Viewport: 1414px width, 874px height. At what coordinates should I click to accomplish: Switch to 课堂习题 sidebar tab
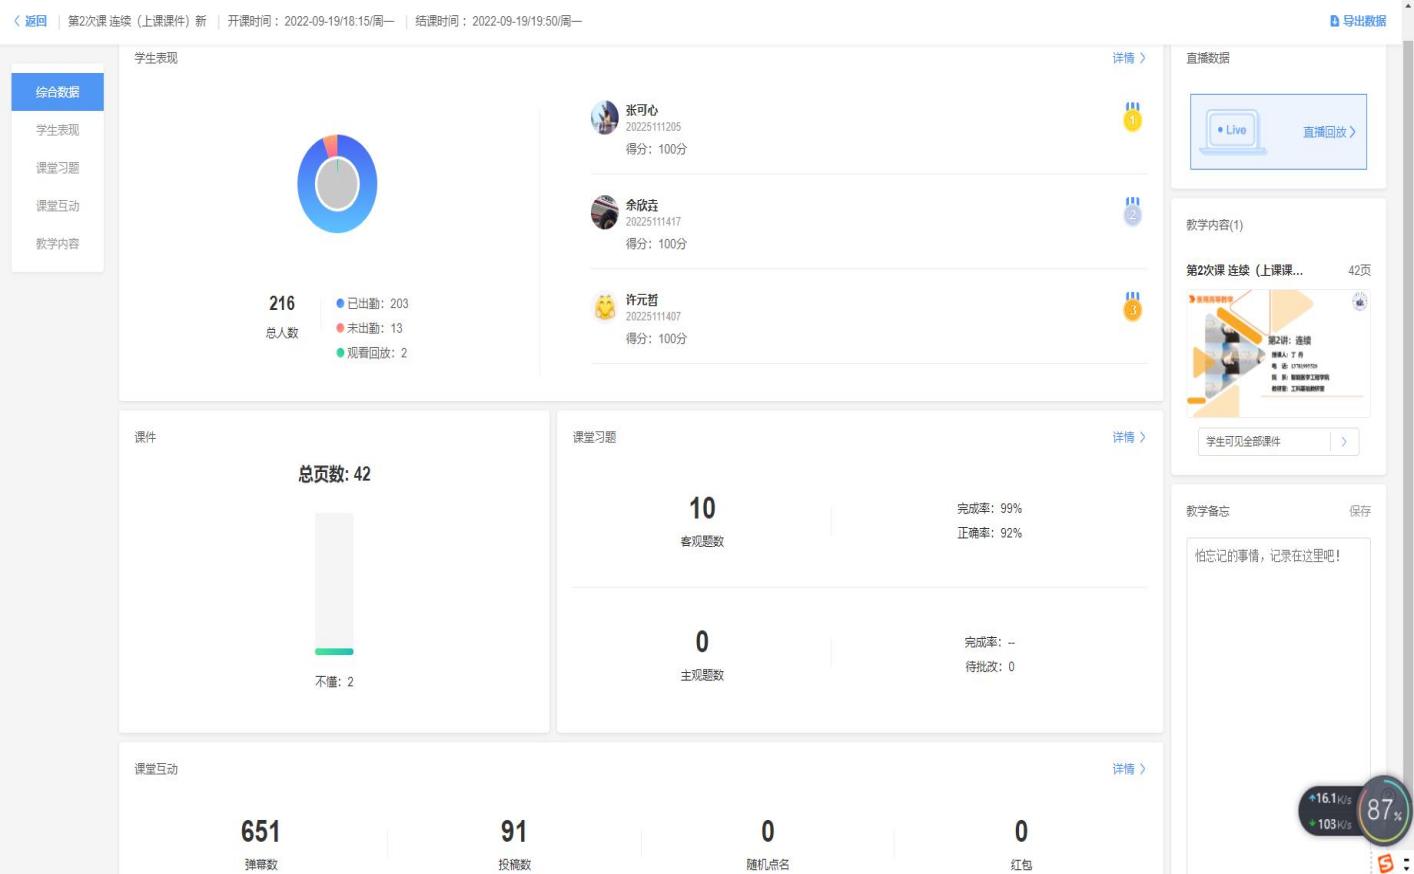coord(58,168)
